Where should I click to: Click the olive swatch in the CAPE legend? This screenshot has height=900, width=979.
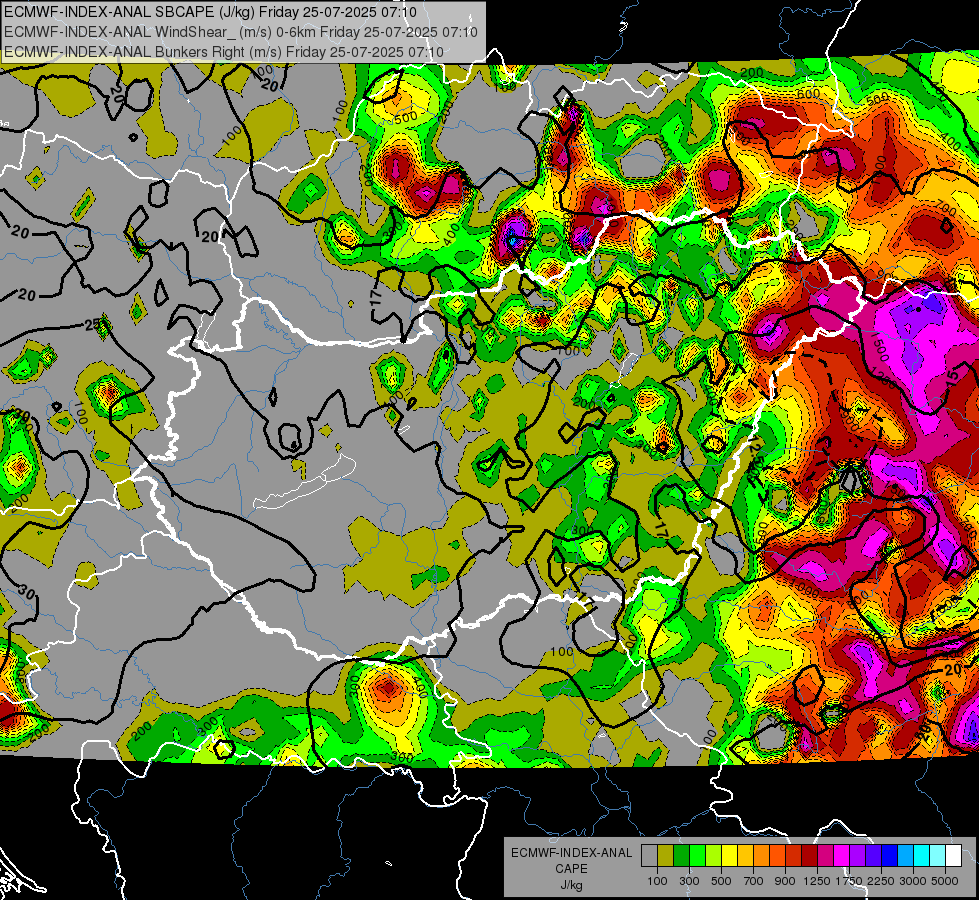666,856
